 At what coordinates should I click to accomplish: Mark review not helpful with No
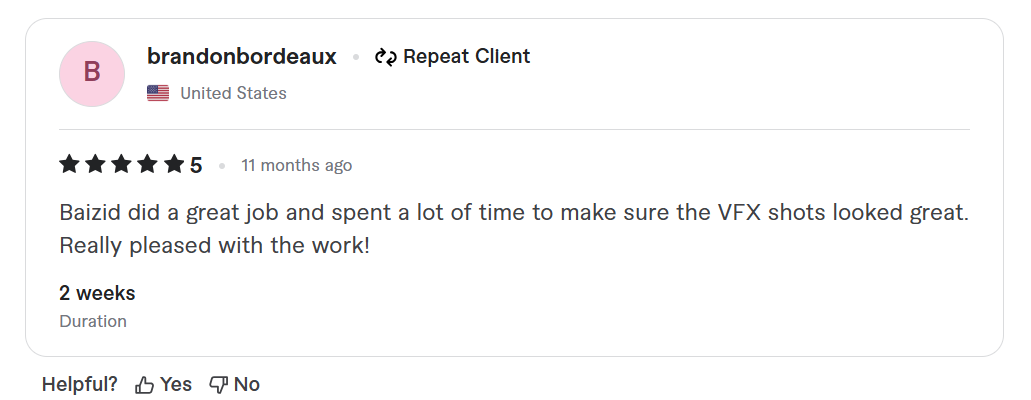tap(234, 384)
